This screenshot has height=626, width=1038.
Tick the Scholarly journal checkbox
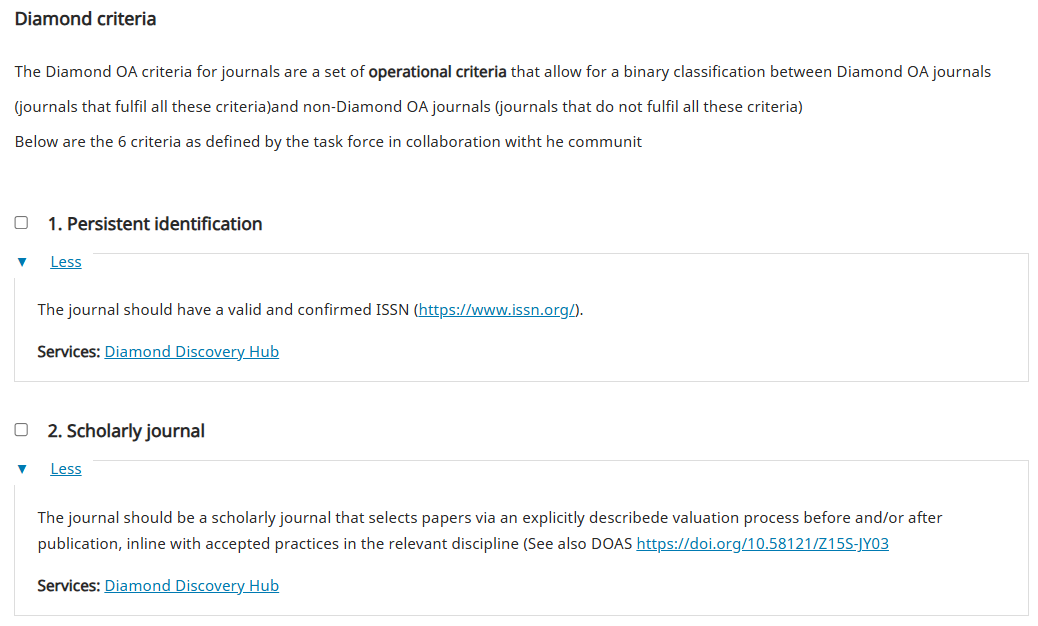[21, 430]
